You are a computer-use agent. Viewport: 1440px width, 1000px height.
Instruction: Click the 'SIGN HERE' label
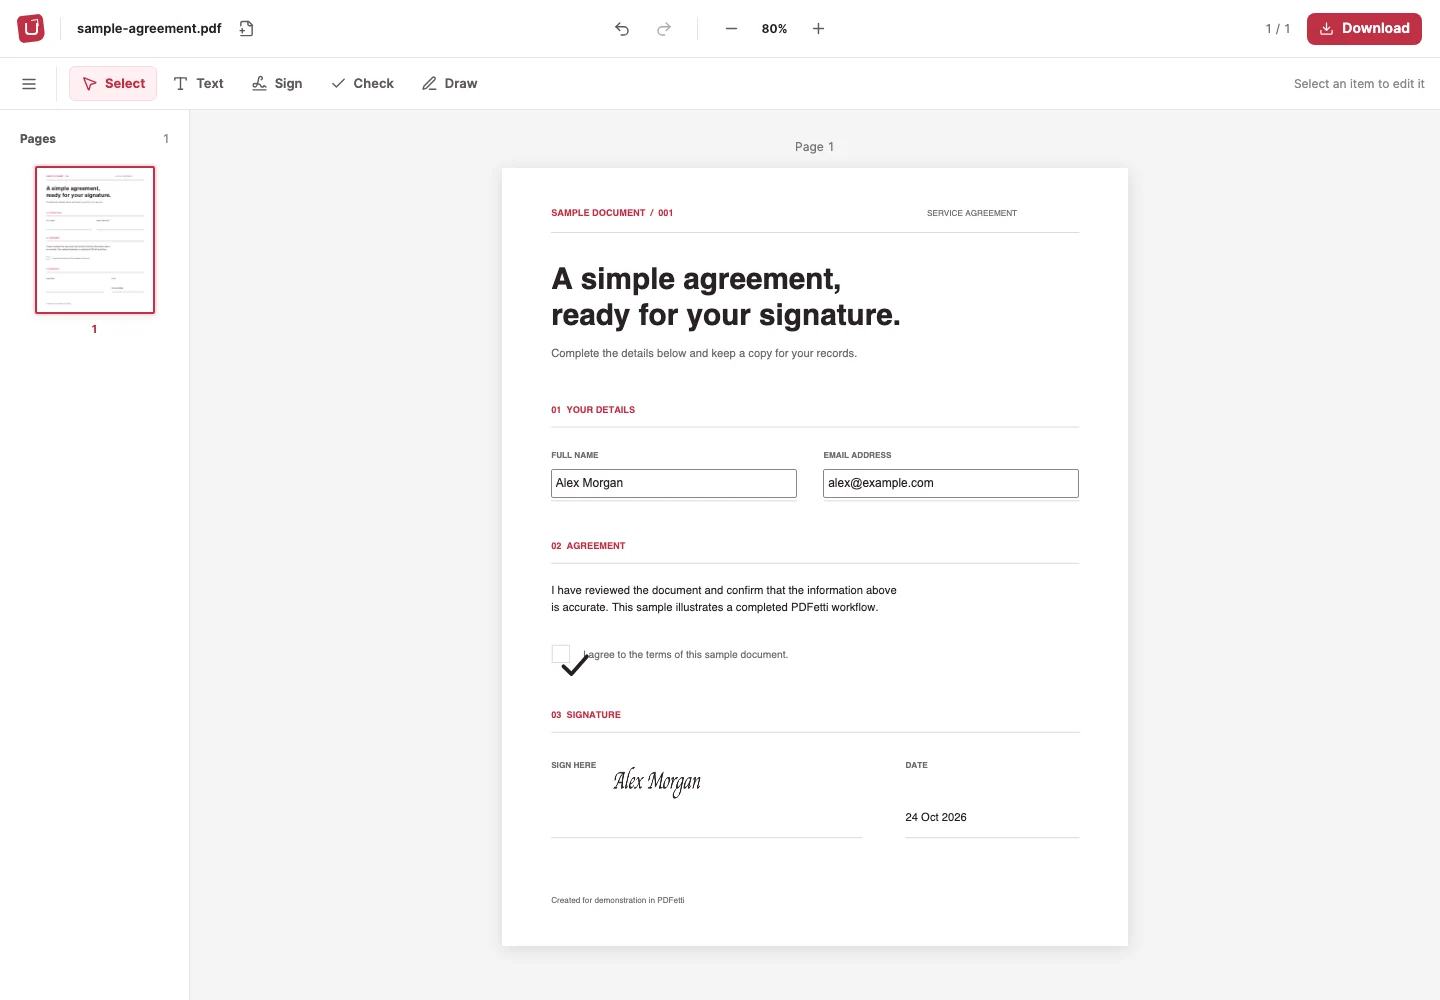(x=574, y=765)
